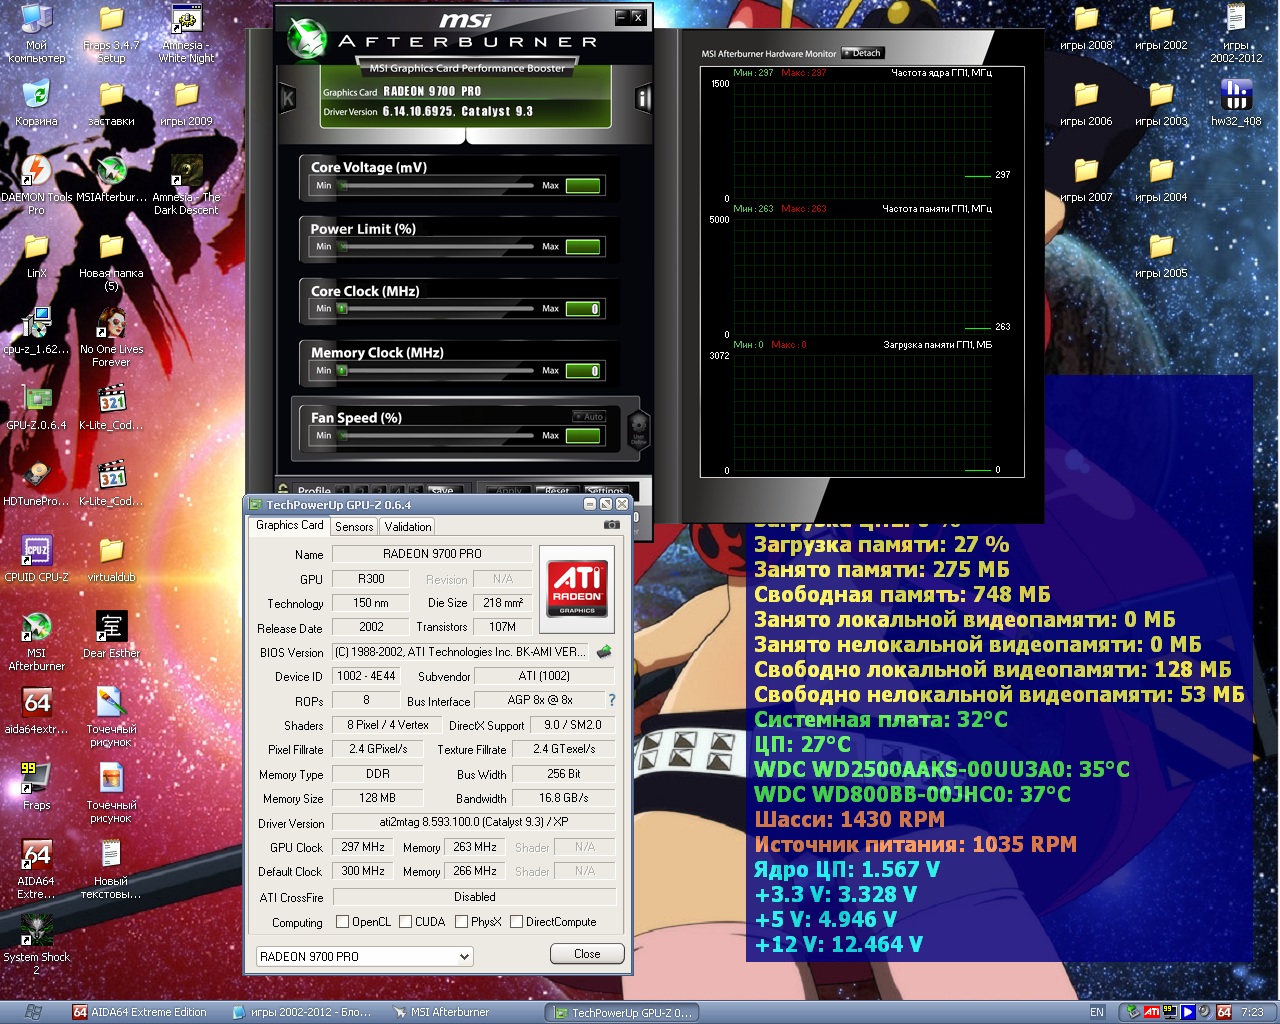1280x1024 pixels.
Task: Tick the PhysX checkbox
Action: pos(462,922)
